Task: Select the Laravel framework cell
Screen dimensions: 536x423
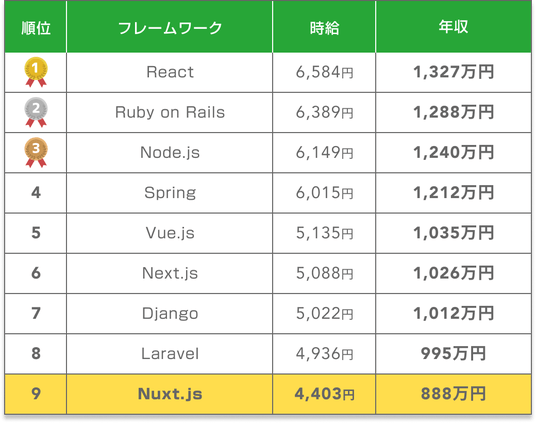Action: pyautogui.click(x=170, y=354)
